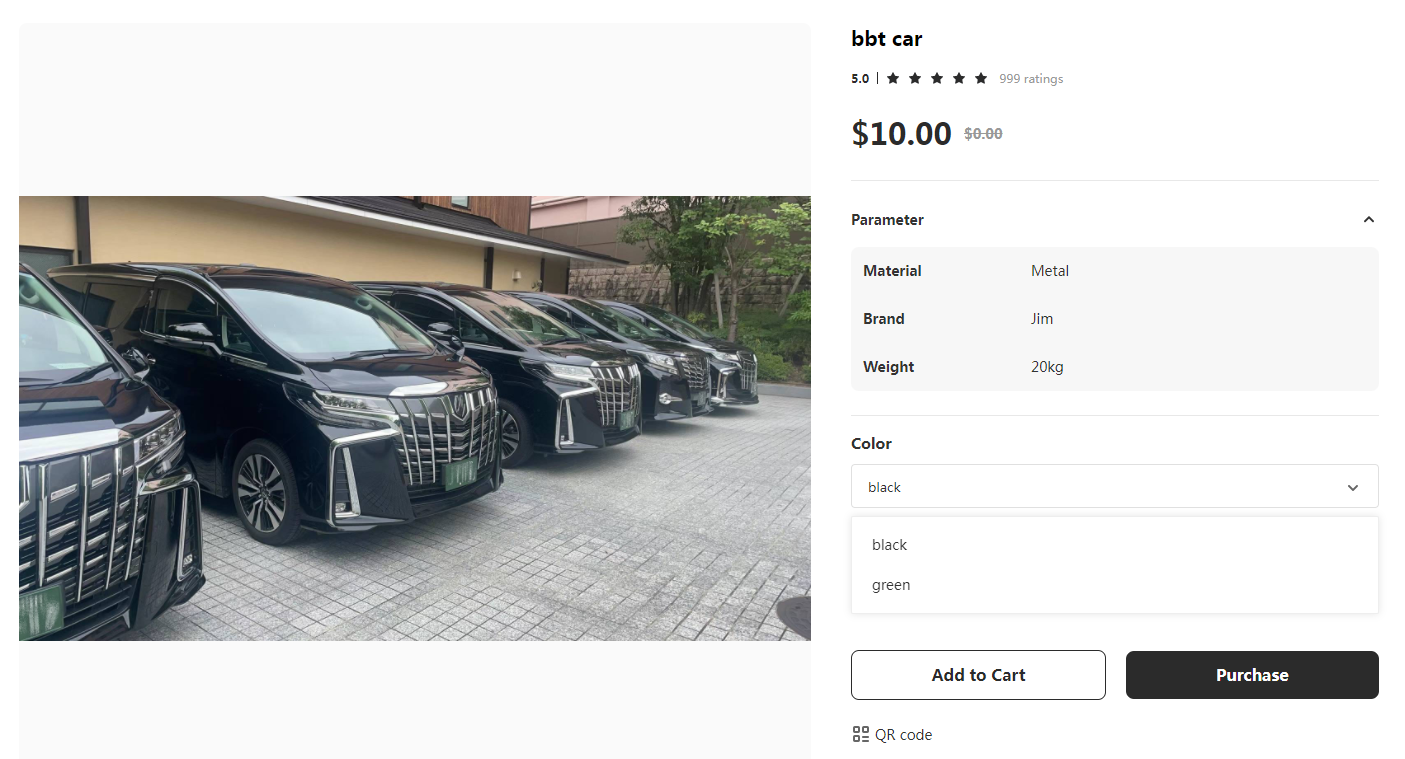Viewport: 1405px width, 759px height.
Task: Click the bbt car product title
Action: (887, 39)
